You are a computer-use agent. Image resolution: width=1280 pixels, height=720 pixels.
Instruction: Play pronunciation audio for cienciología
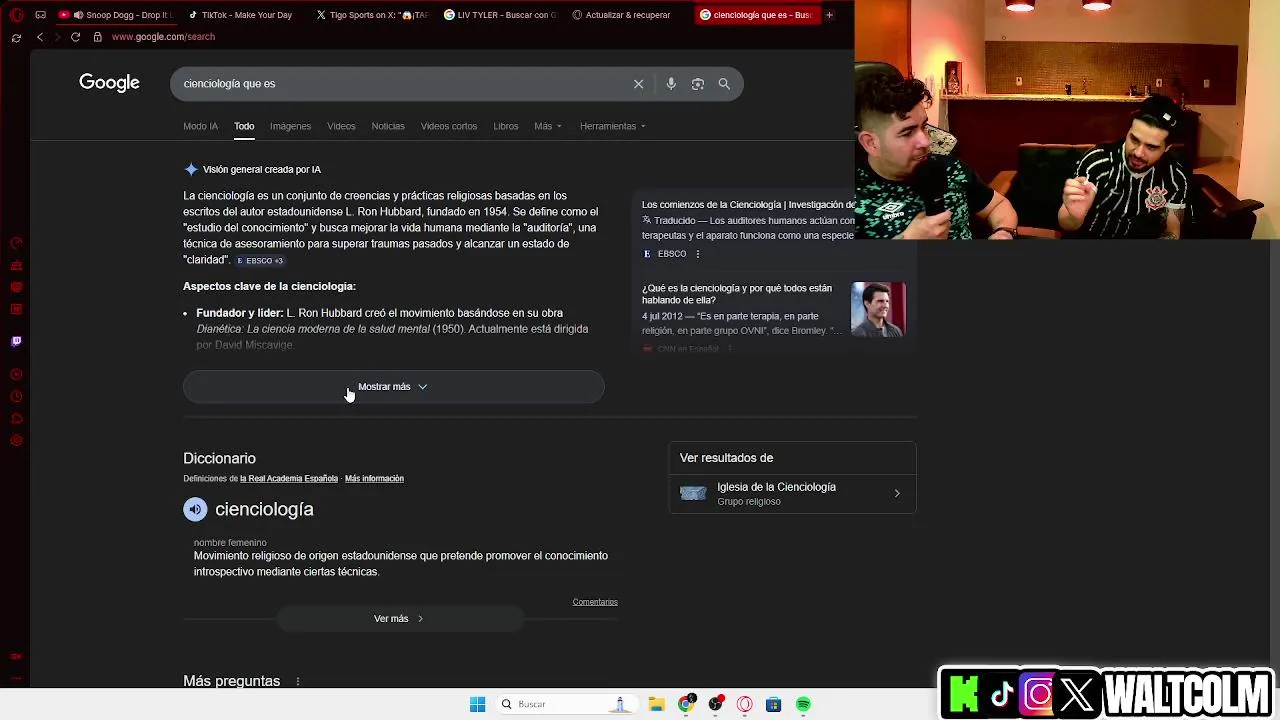[195, 509]
